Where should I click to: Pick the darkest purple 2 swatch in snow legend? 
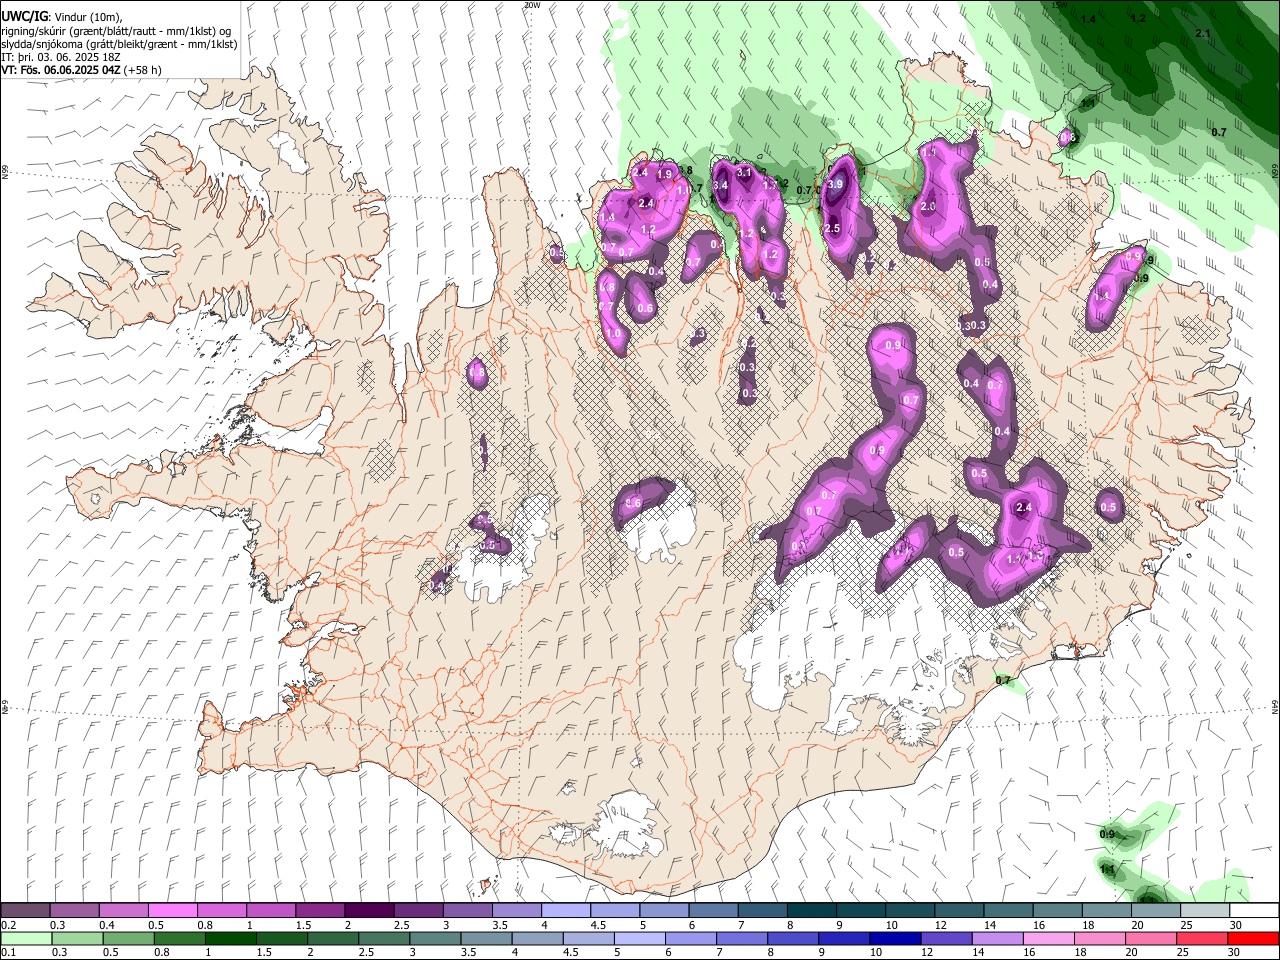point(368,911)
